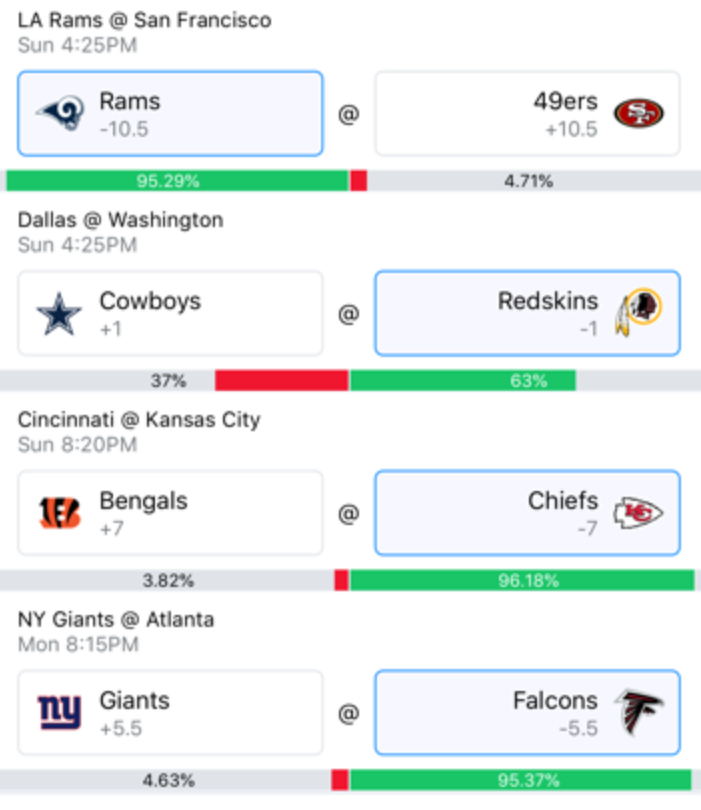Screen dimensions: 701x810
Task: Click the Redskins 63% green bar
Action: click(463, 381)
